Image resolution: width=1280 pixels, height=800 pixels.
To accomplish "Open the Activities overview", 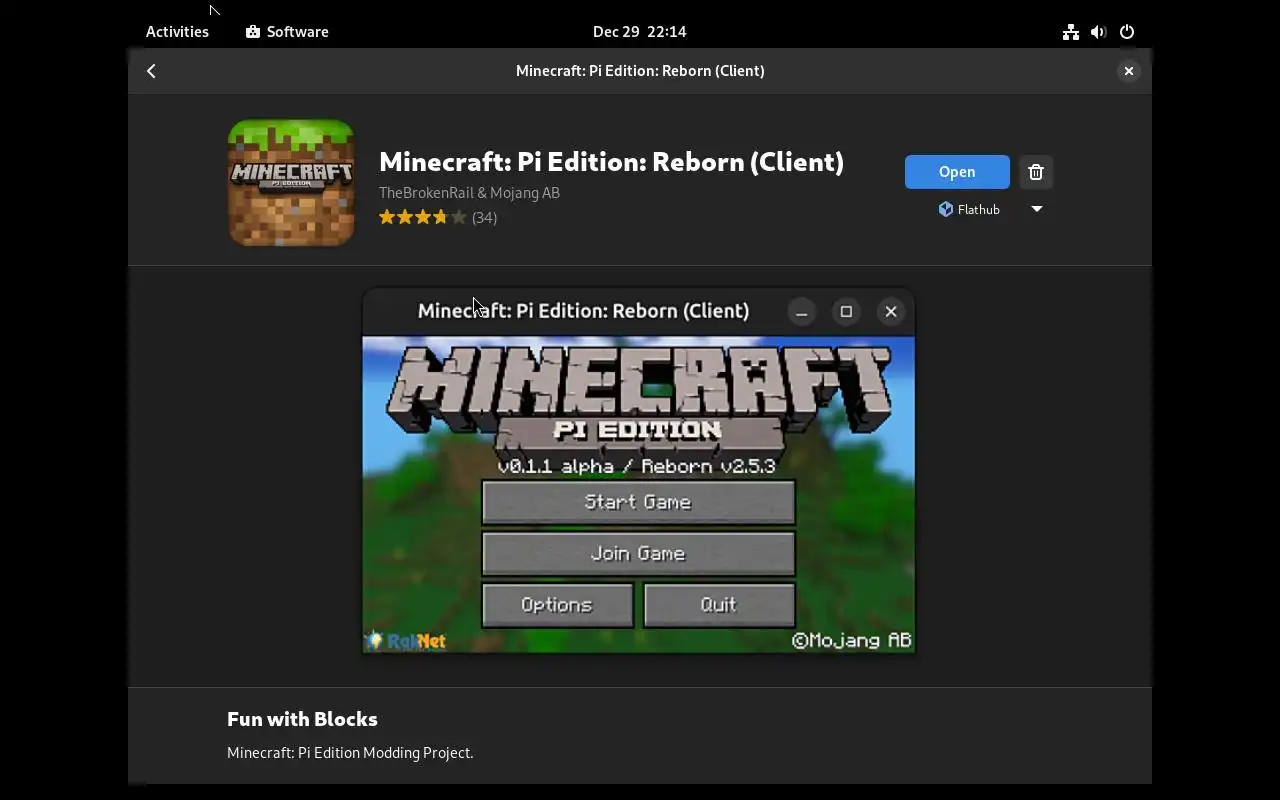I will (177, 32).
